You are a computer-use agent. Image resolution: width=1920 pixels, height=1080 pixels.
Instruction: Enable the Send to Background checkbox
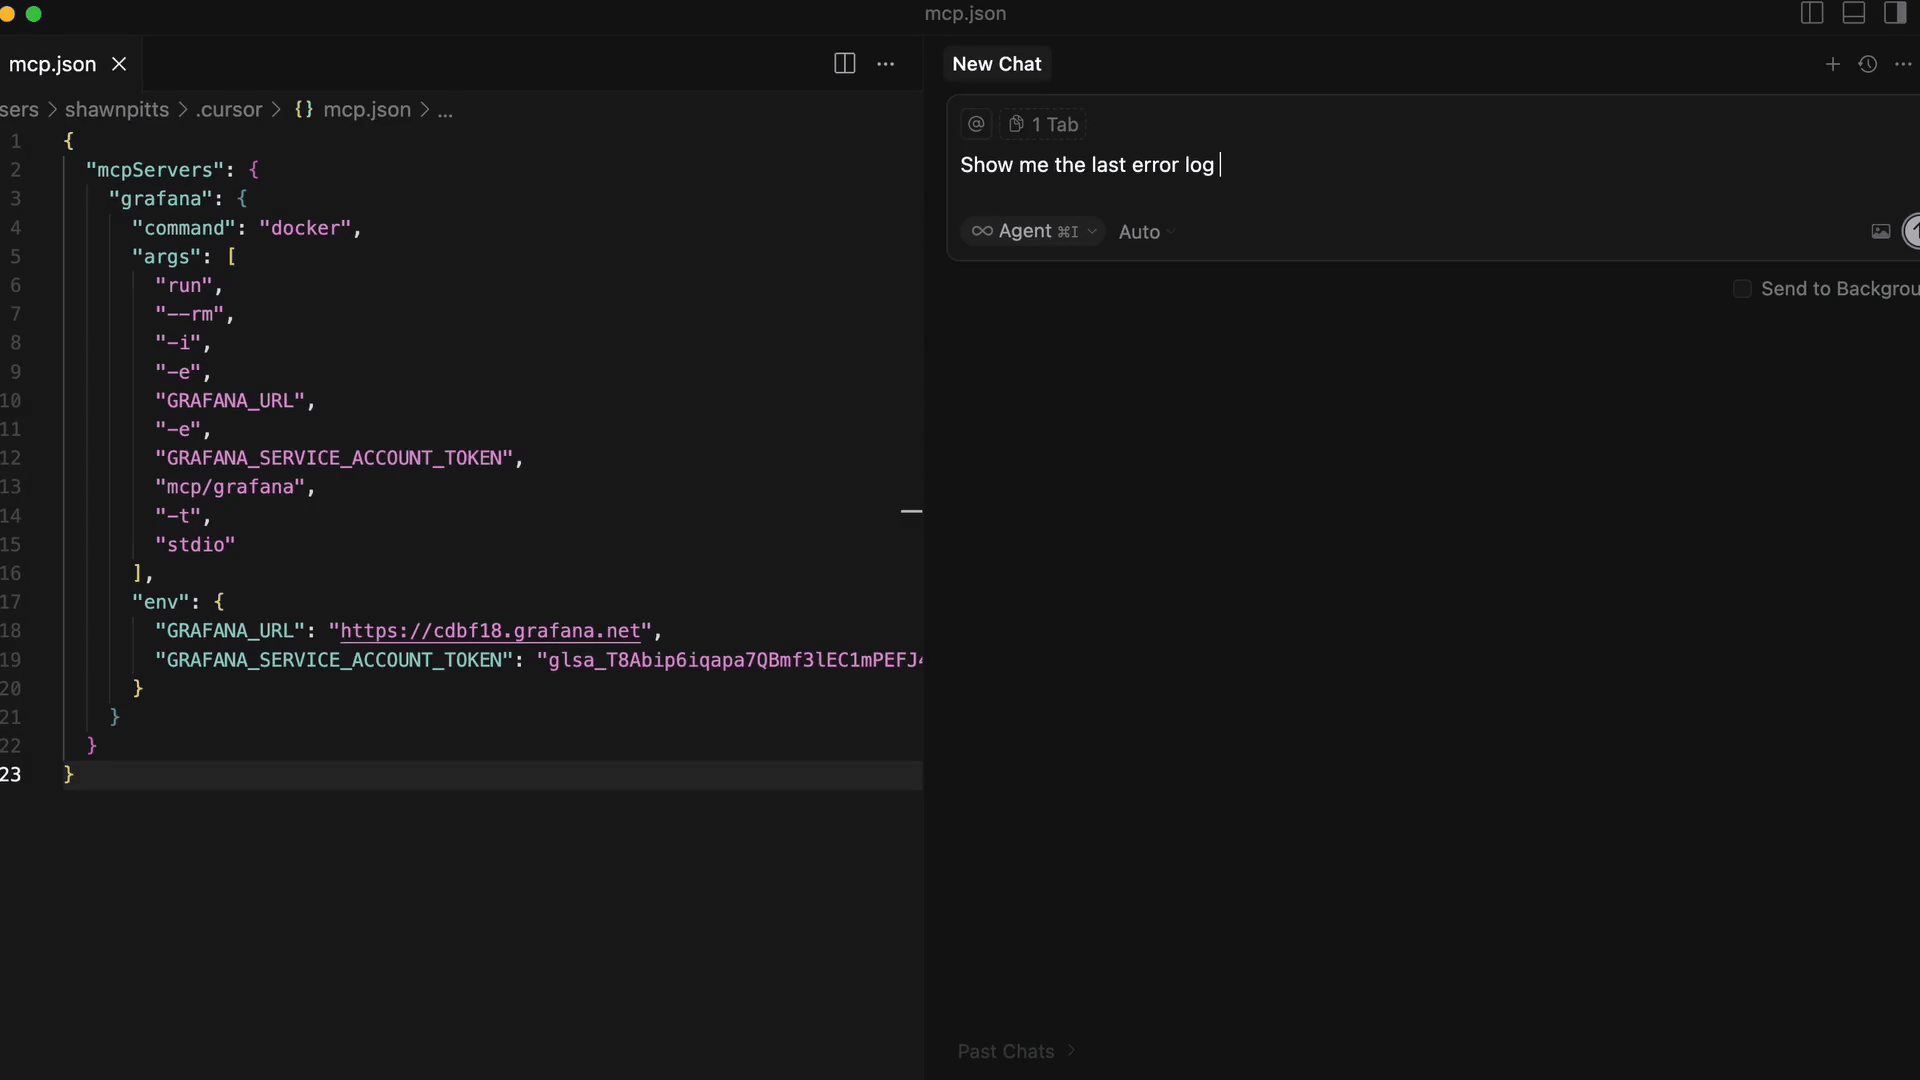1742,289
